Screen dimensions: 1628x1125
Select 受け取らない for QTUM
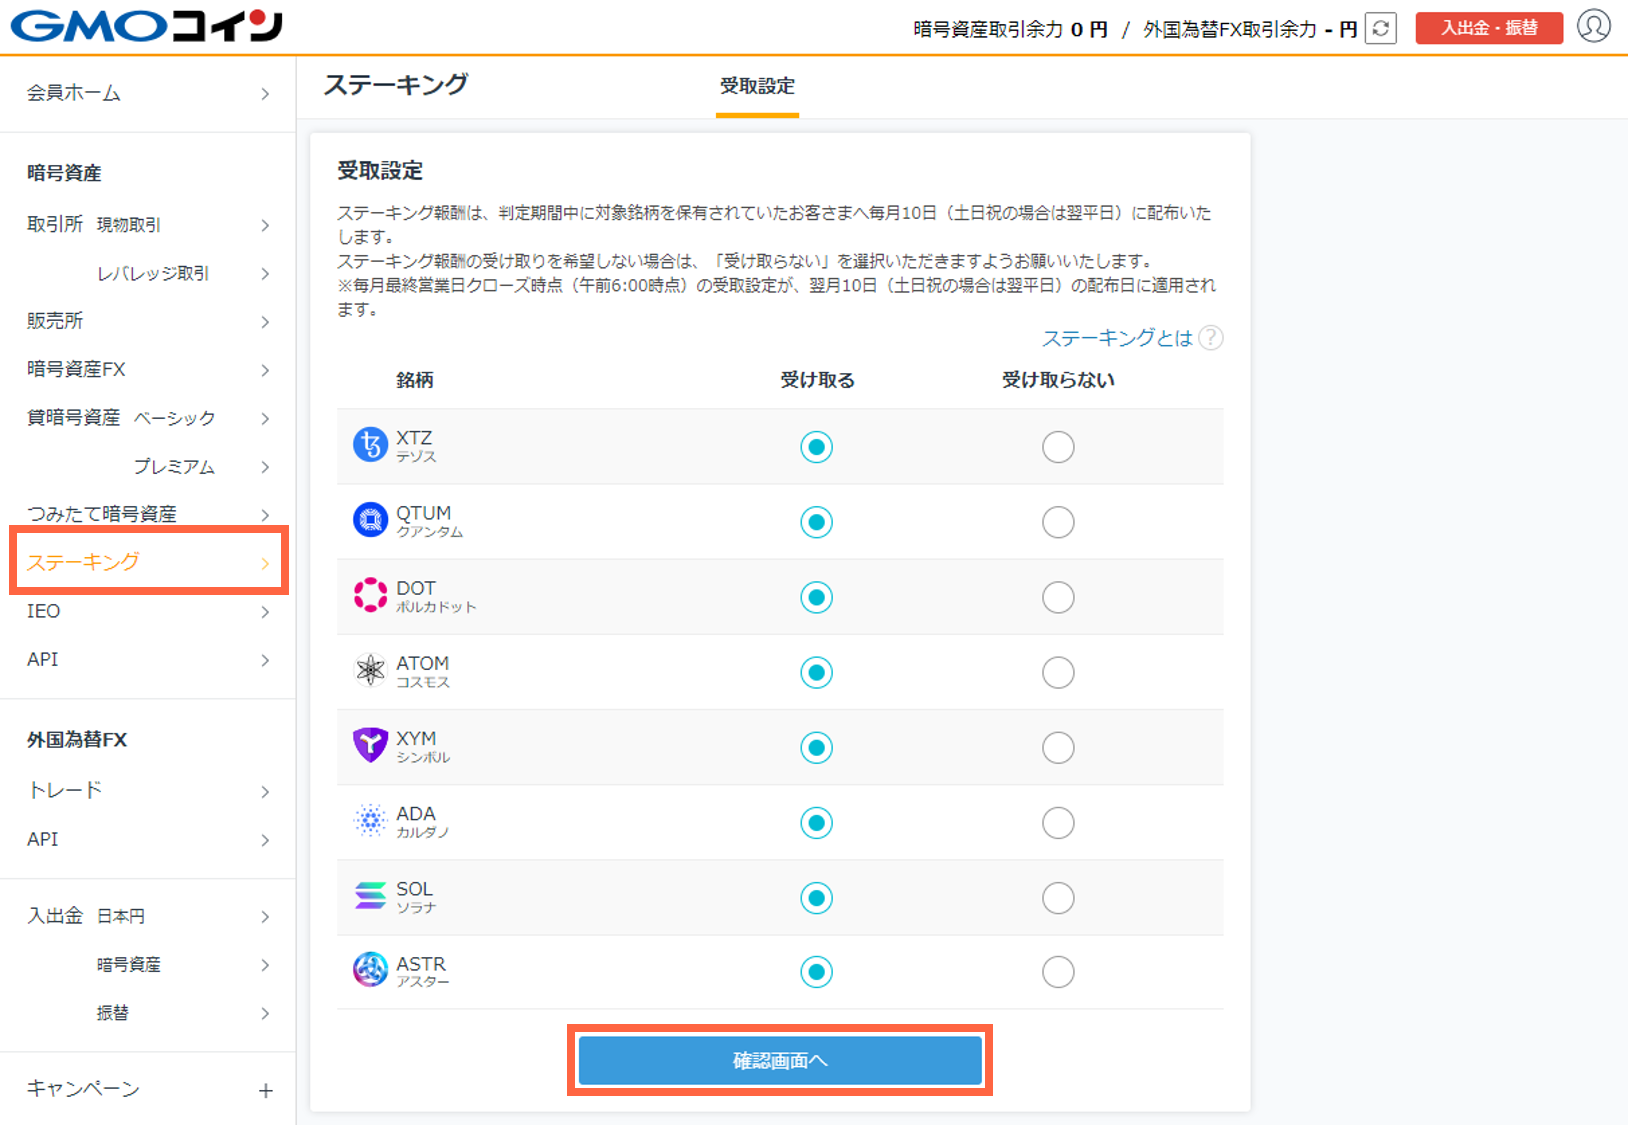tap(1058, 522)
